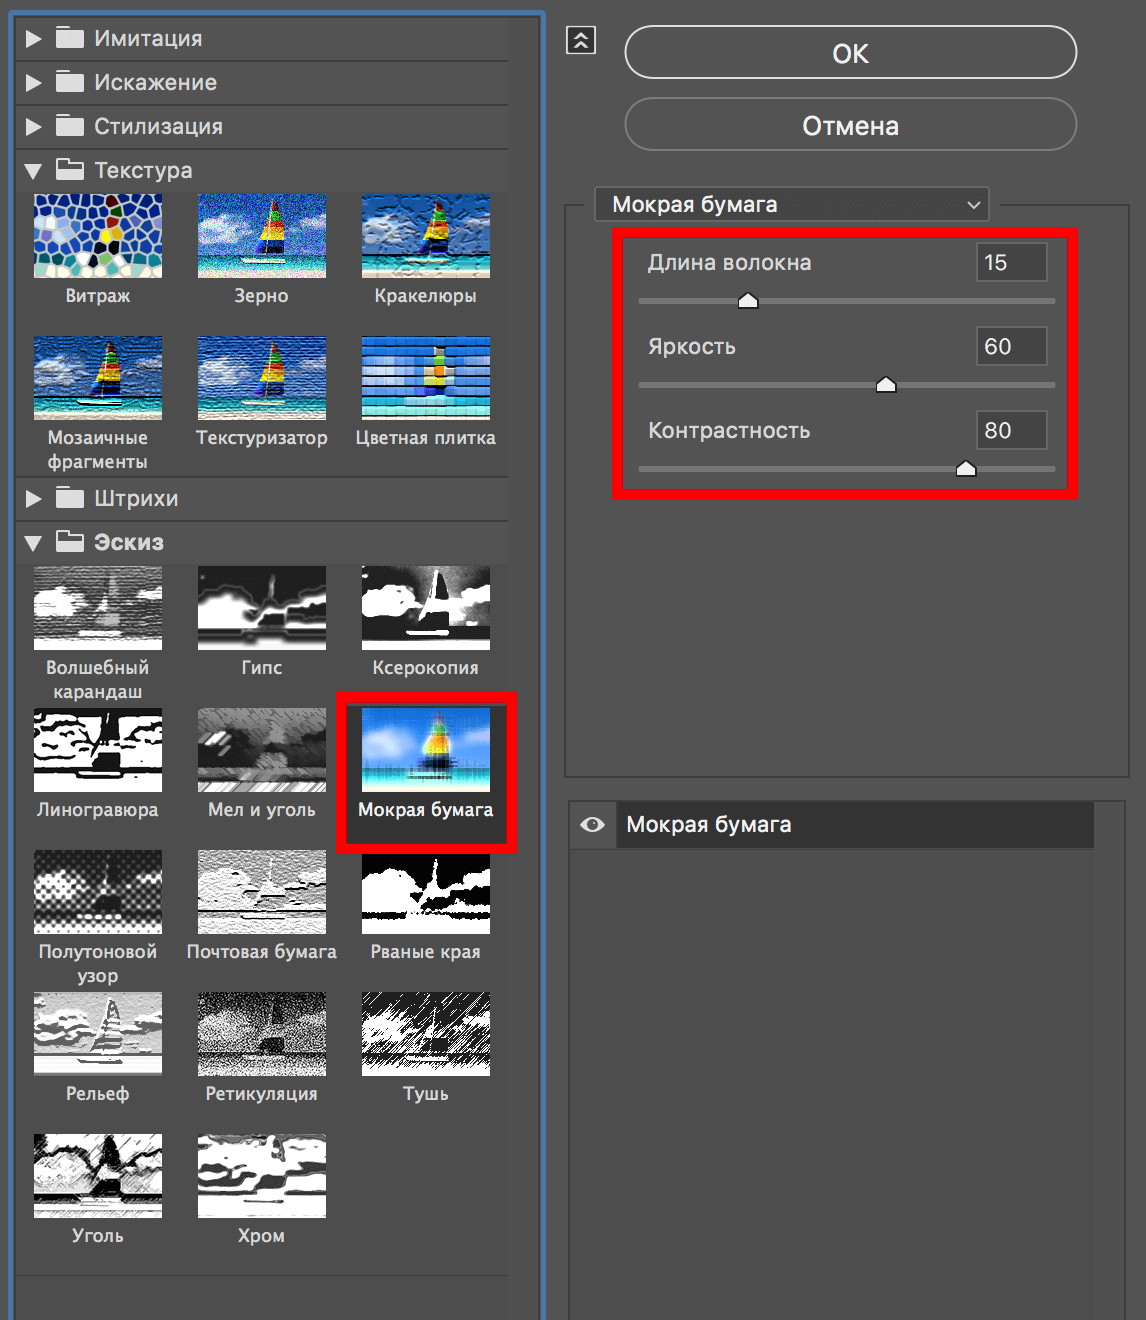
Task: Select the Хром filter thumbnail
Action: pyautogui.click(x=261, y=1176)
